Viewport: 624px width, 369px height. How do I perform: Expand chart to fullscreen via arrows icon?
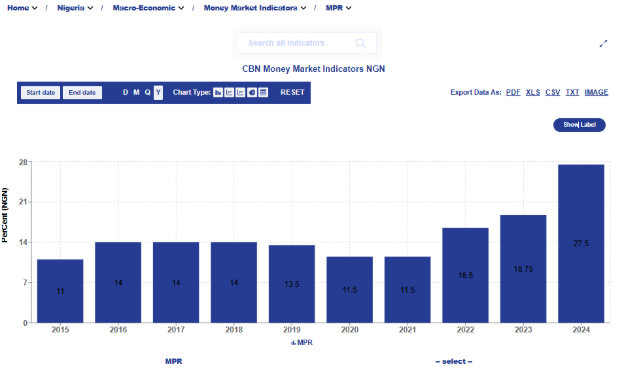[x=603, y=43]
